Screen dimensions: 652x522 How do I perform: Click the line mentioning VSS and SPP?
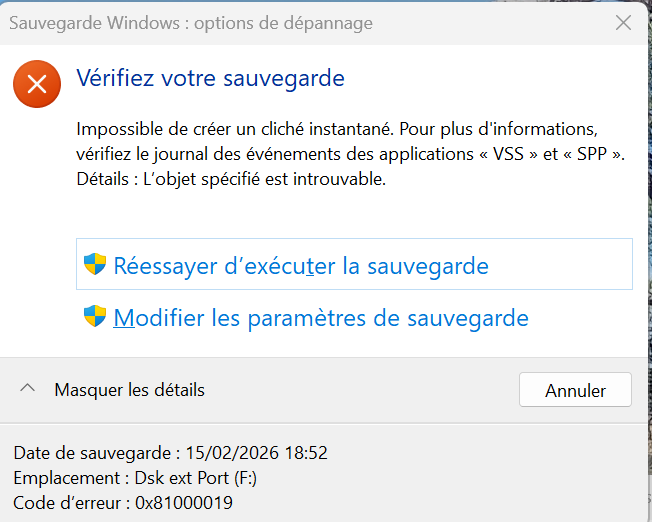pyautogui.click(x=350, y=155)
